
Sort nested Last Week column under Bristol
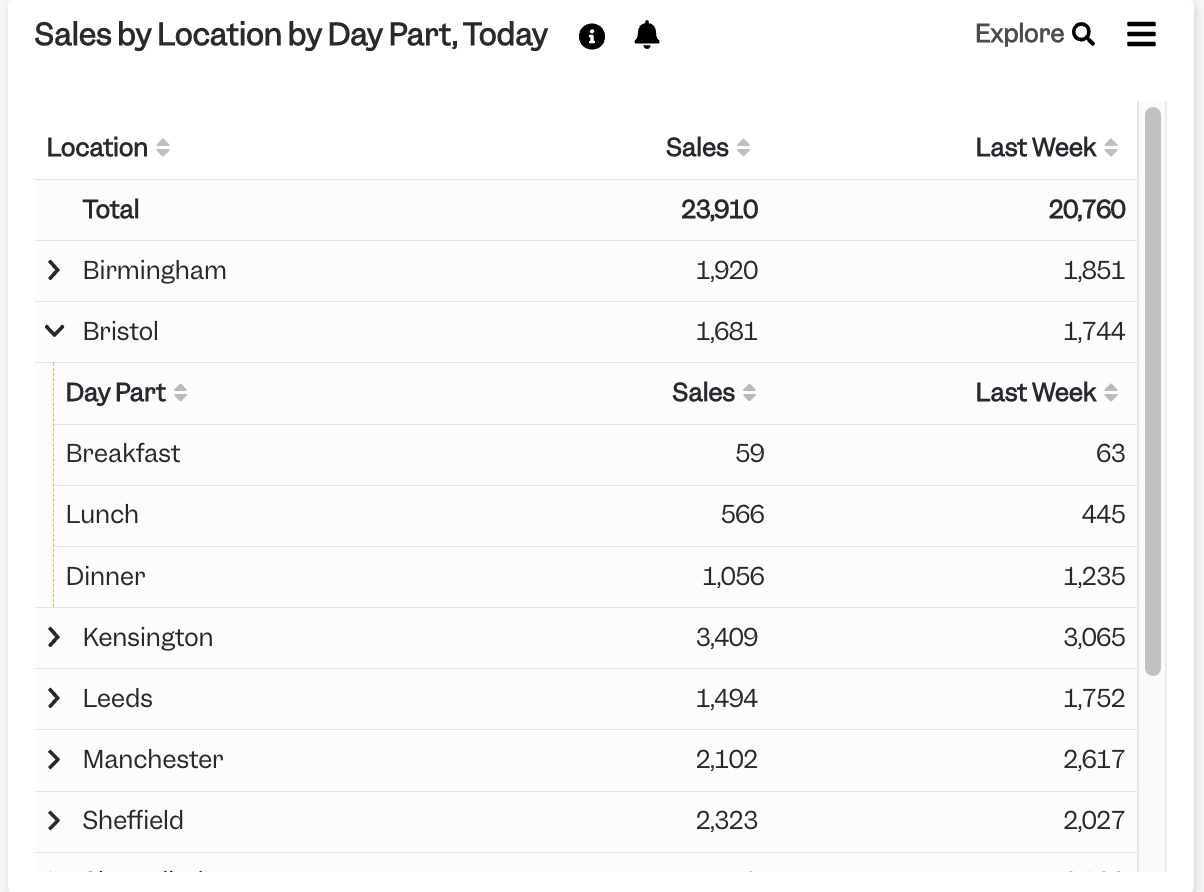[x=1111, y=393]
